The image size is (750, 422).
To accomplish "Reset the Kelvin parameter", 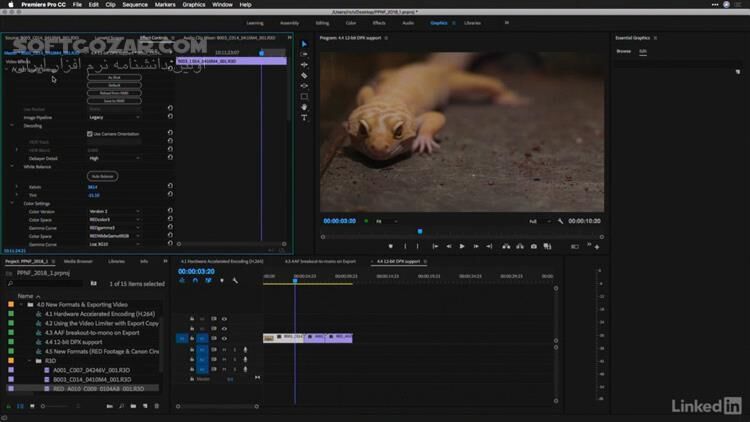I will coord(170,186).
